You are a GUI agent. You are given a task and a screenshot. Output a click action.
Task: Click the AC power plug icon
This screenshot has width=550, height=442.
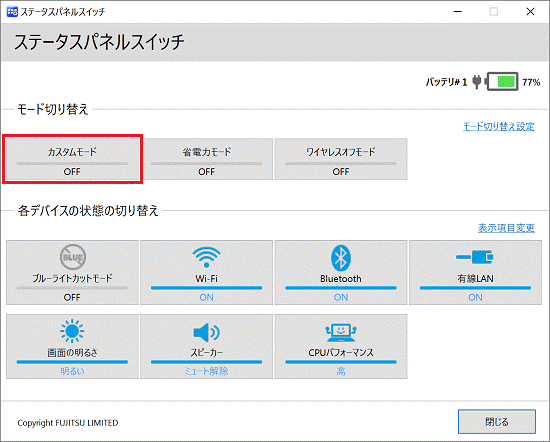click(x=476, y=82)
